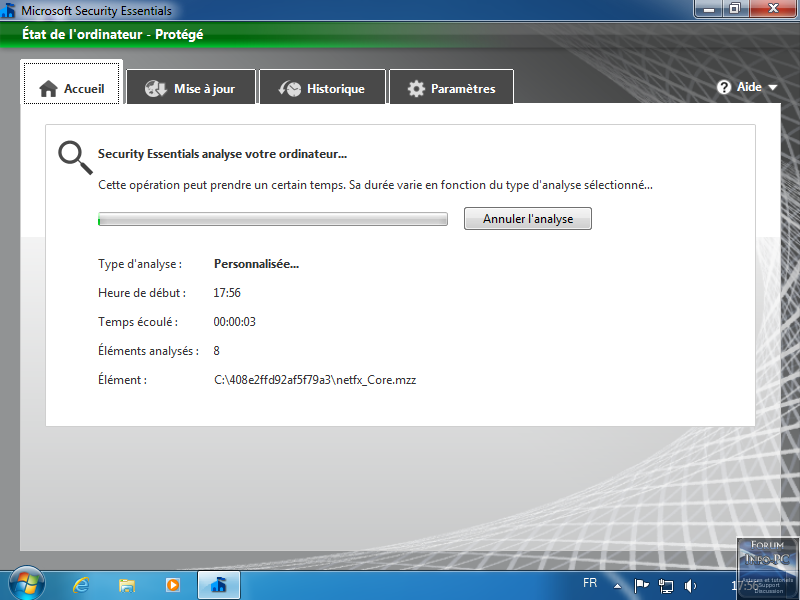The image size is (800, 600).
Task: Open the Action Center flag icon
Action: pos(642,585)
